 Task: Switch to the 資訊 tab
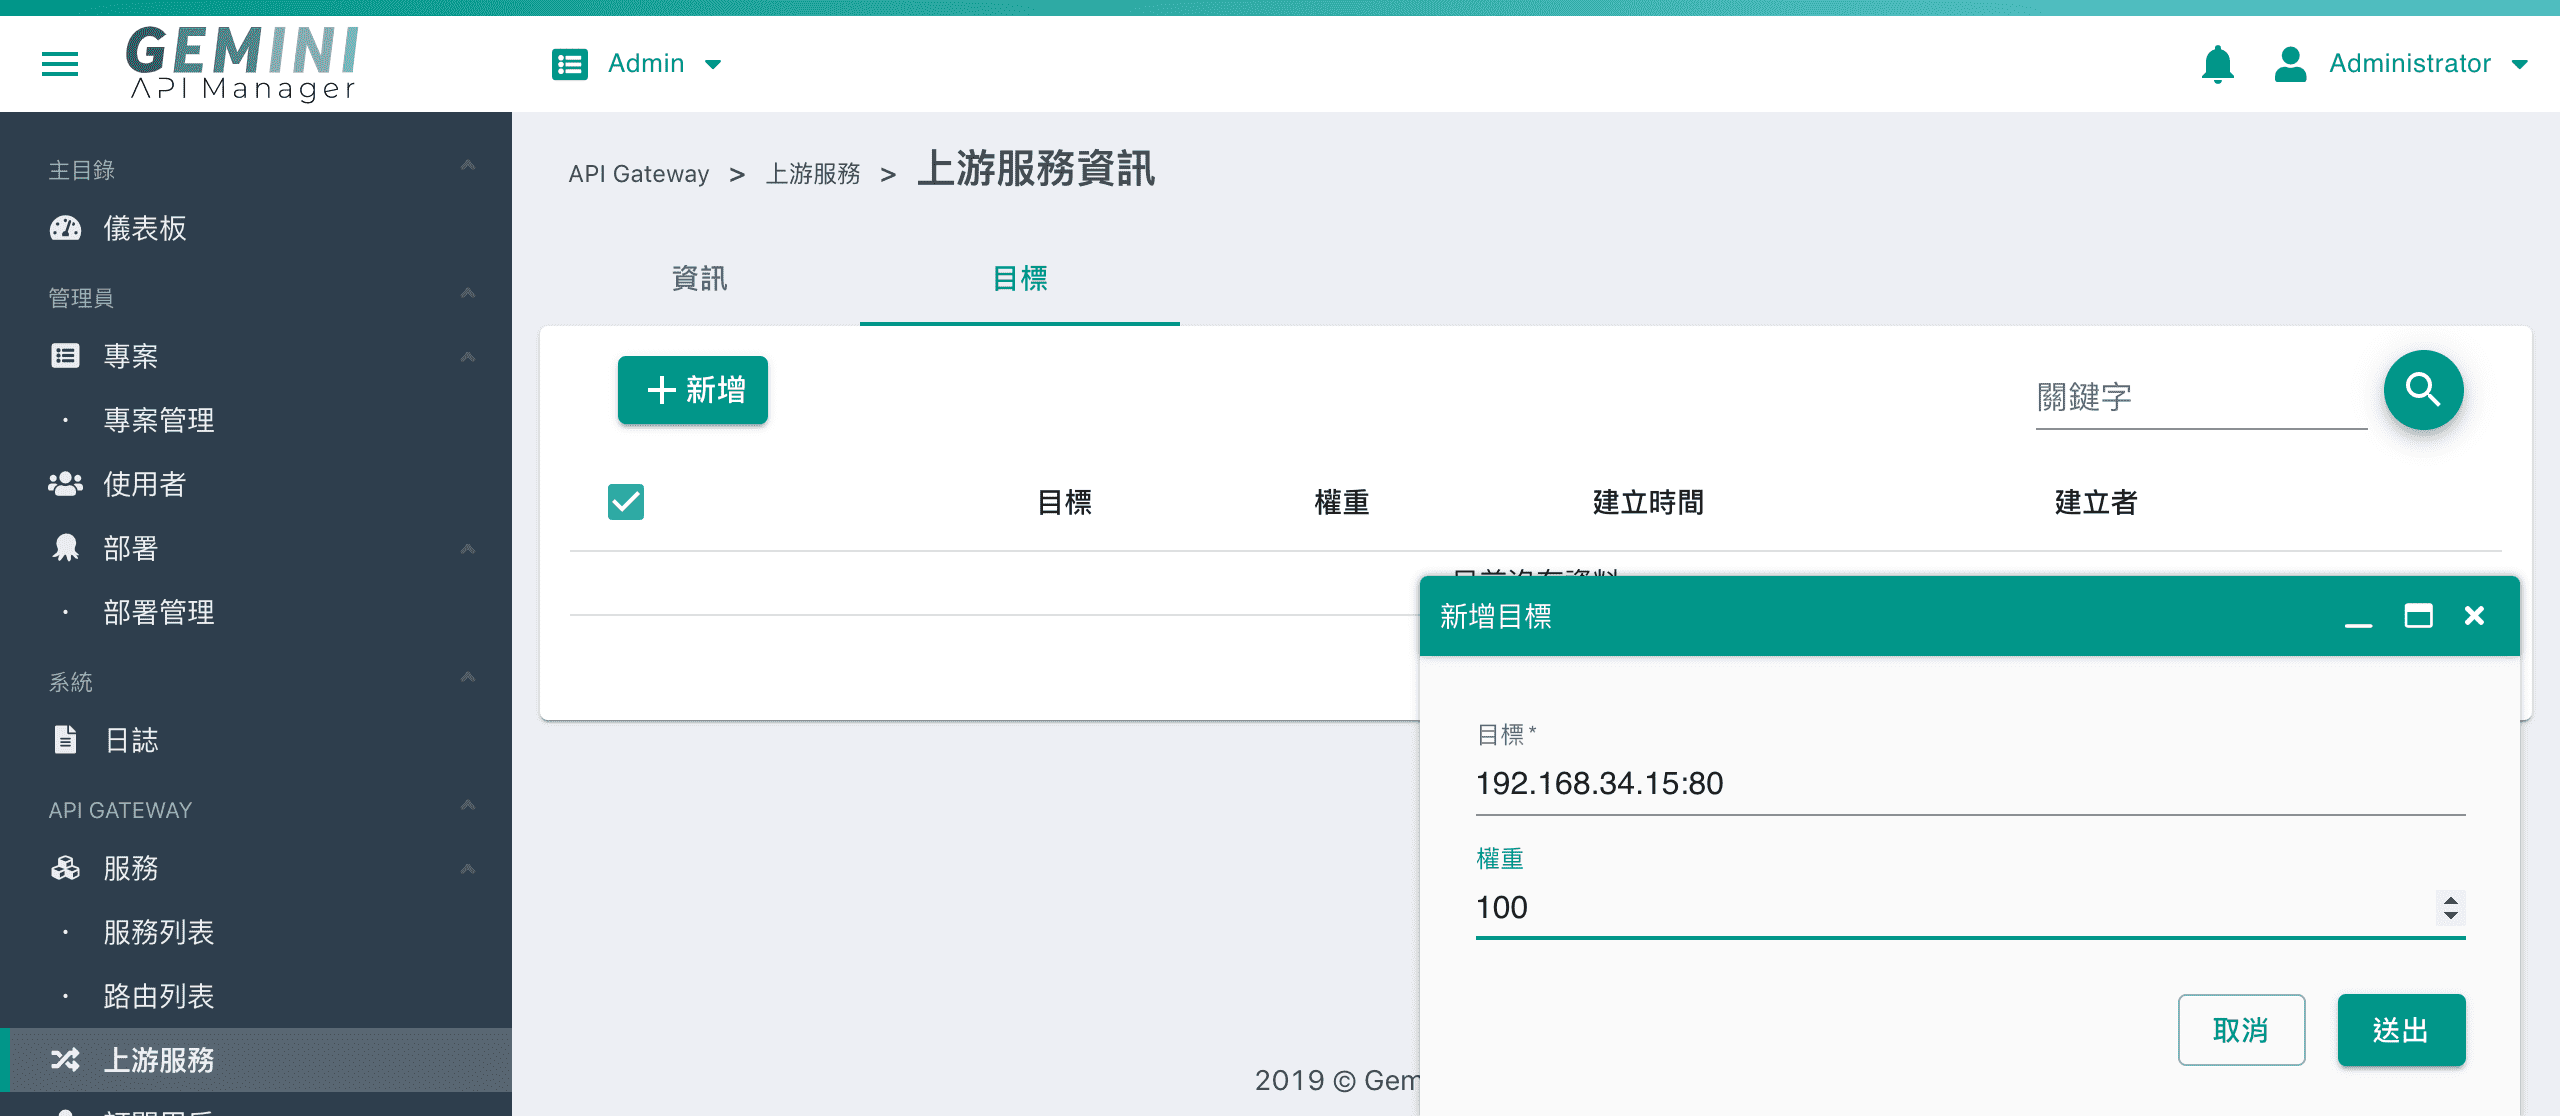point(700,279)
